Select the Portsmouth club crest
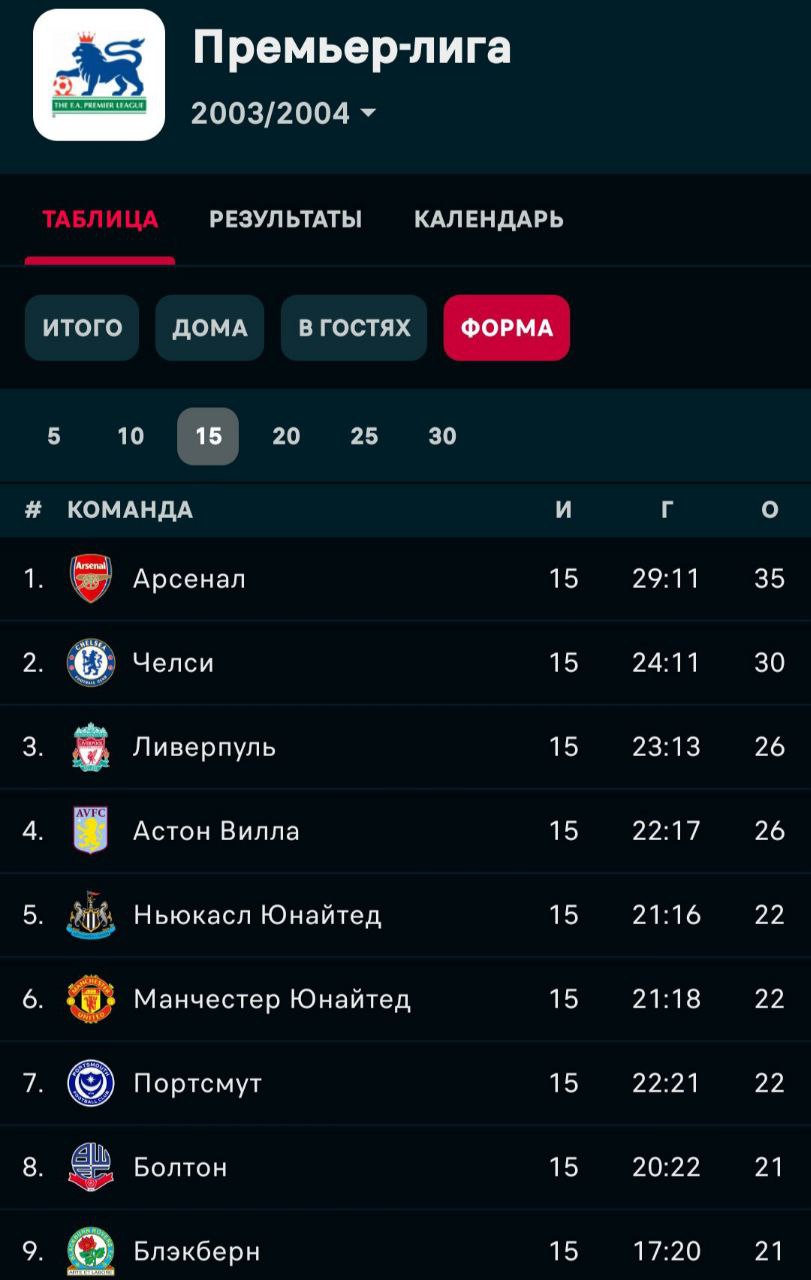811x1280 pixels. coord(91,1083)
